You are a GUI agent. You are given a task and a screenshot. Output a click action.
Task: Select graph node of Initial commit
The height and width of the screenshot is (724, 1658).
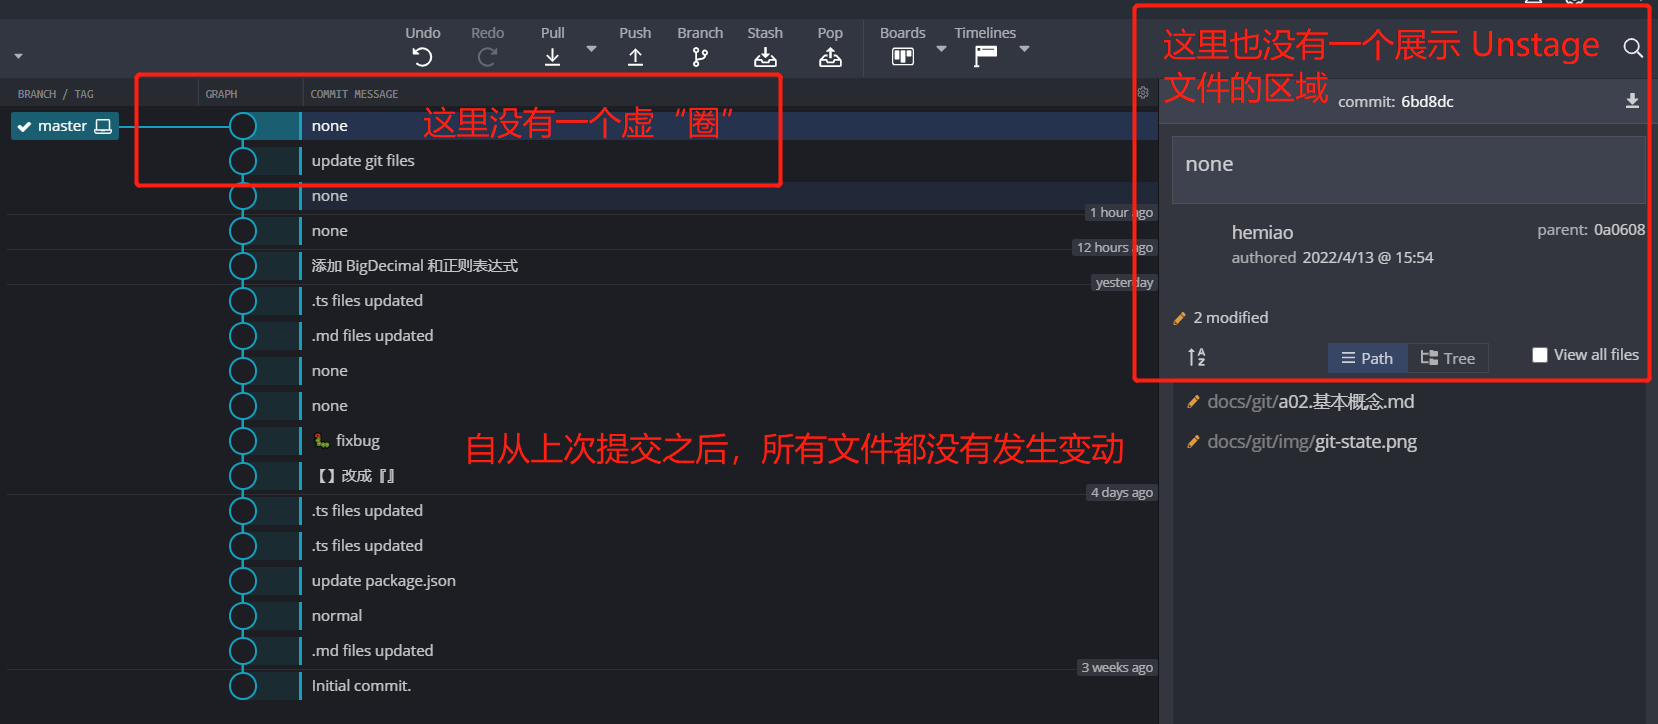(243, 686)
